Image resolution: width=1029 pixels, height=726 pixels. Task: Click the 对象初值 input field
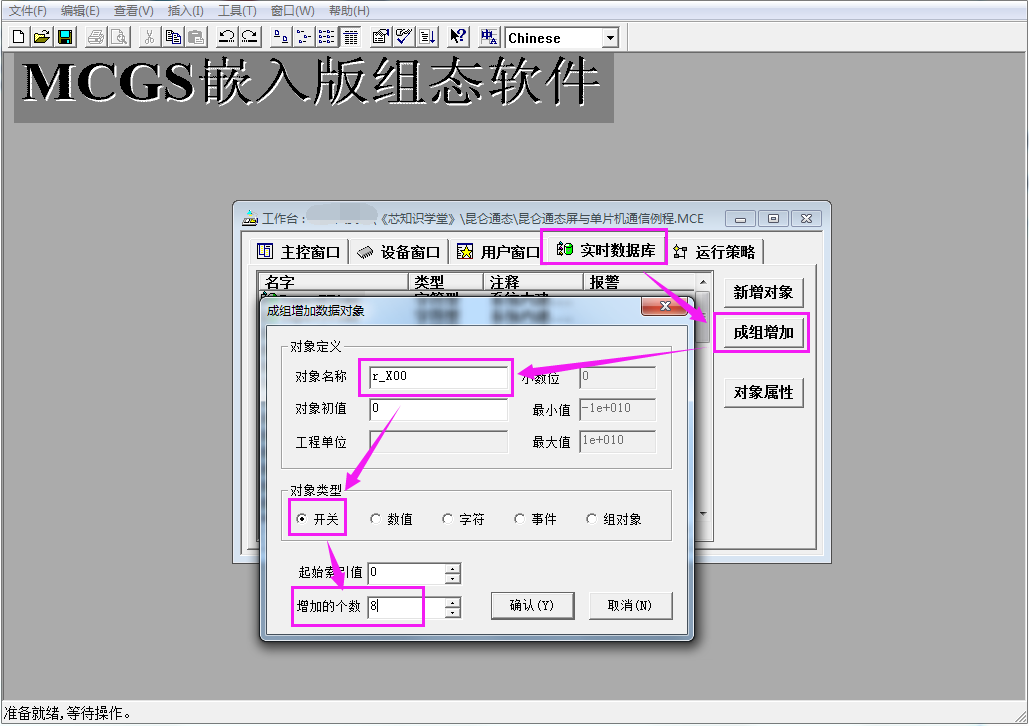[x=438, y=409]
